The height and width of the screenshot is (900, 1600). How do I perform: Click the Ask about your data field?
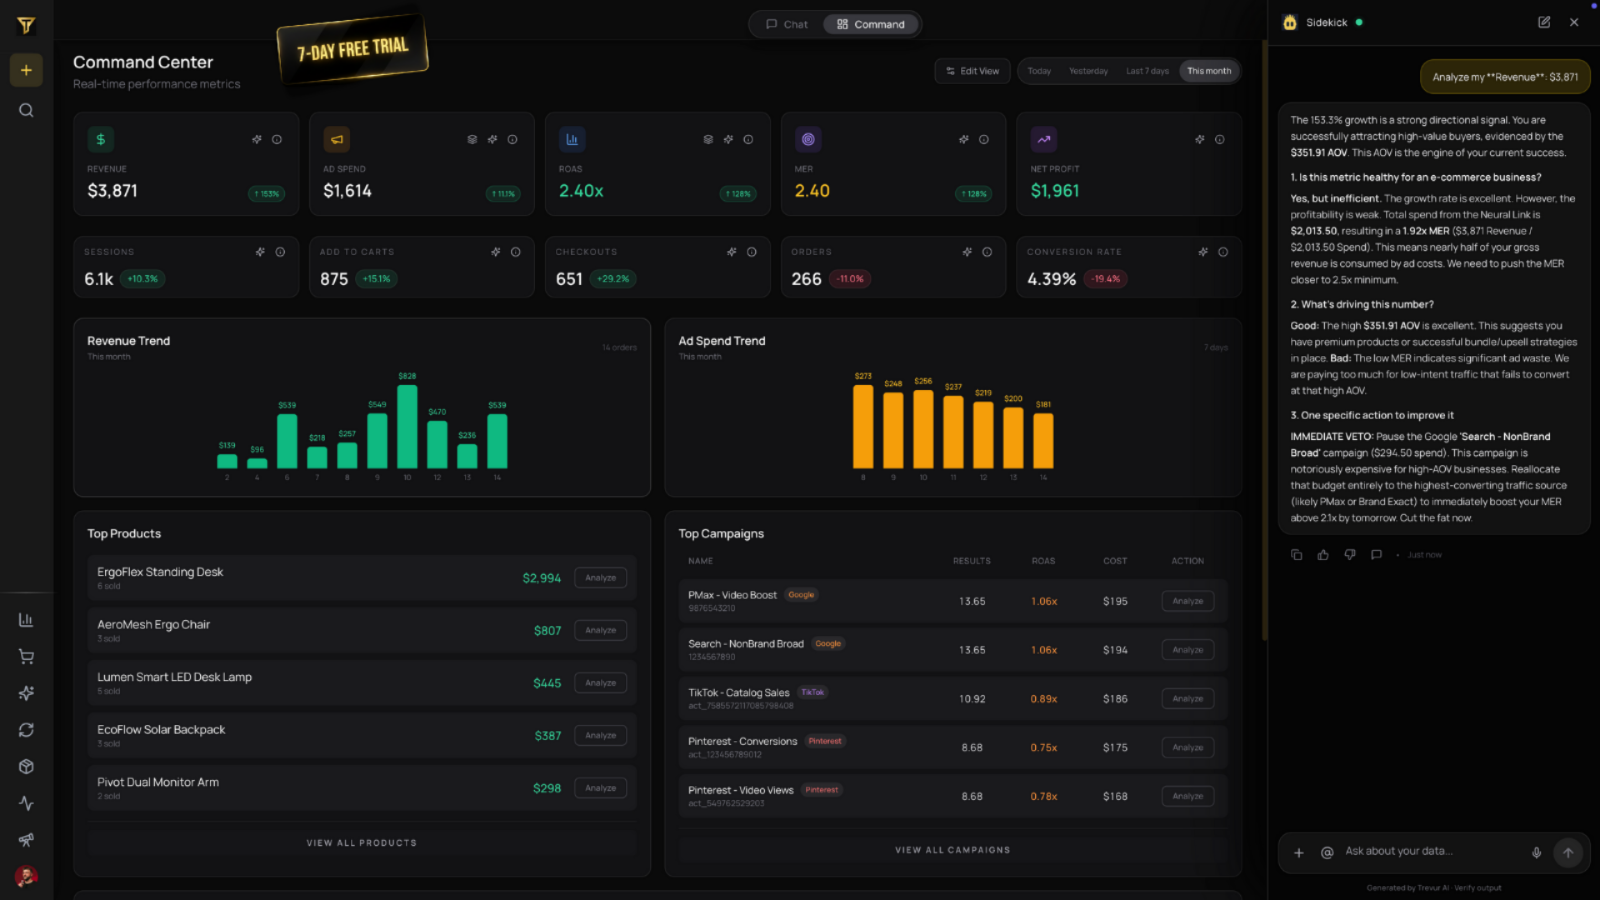tap(1430, 852)
